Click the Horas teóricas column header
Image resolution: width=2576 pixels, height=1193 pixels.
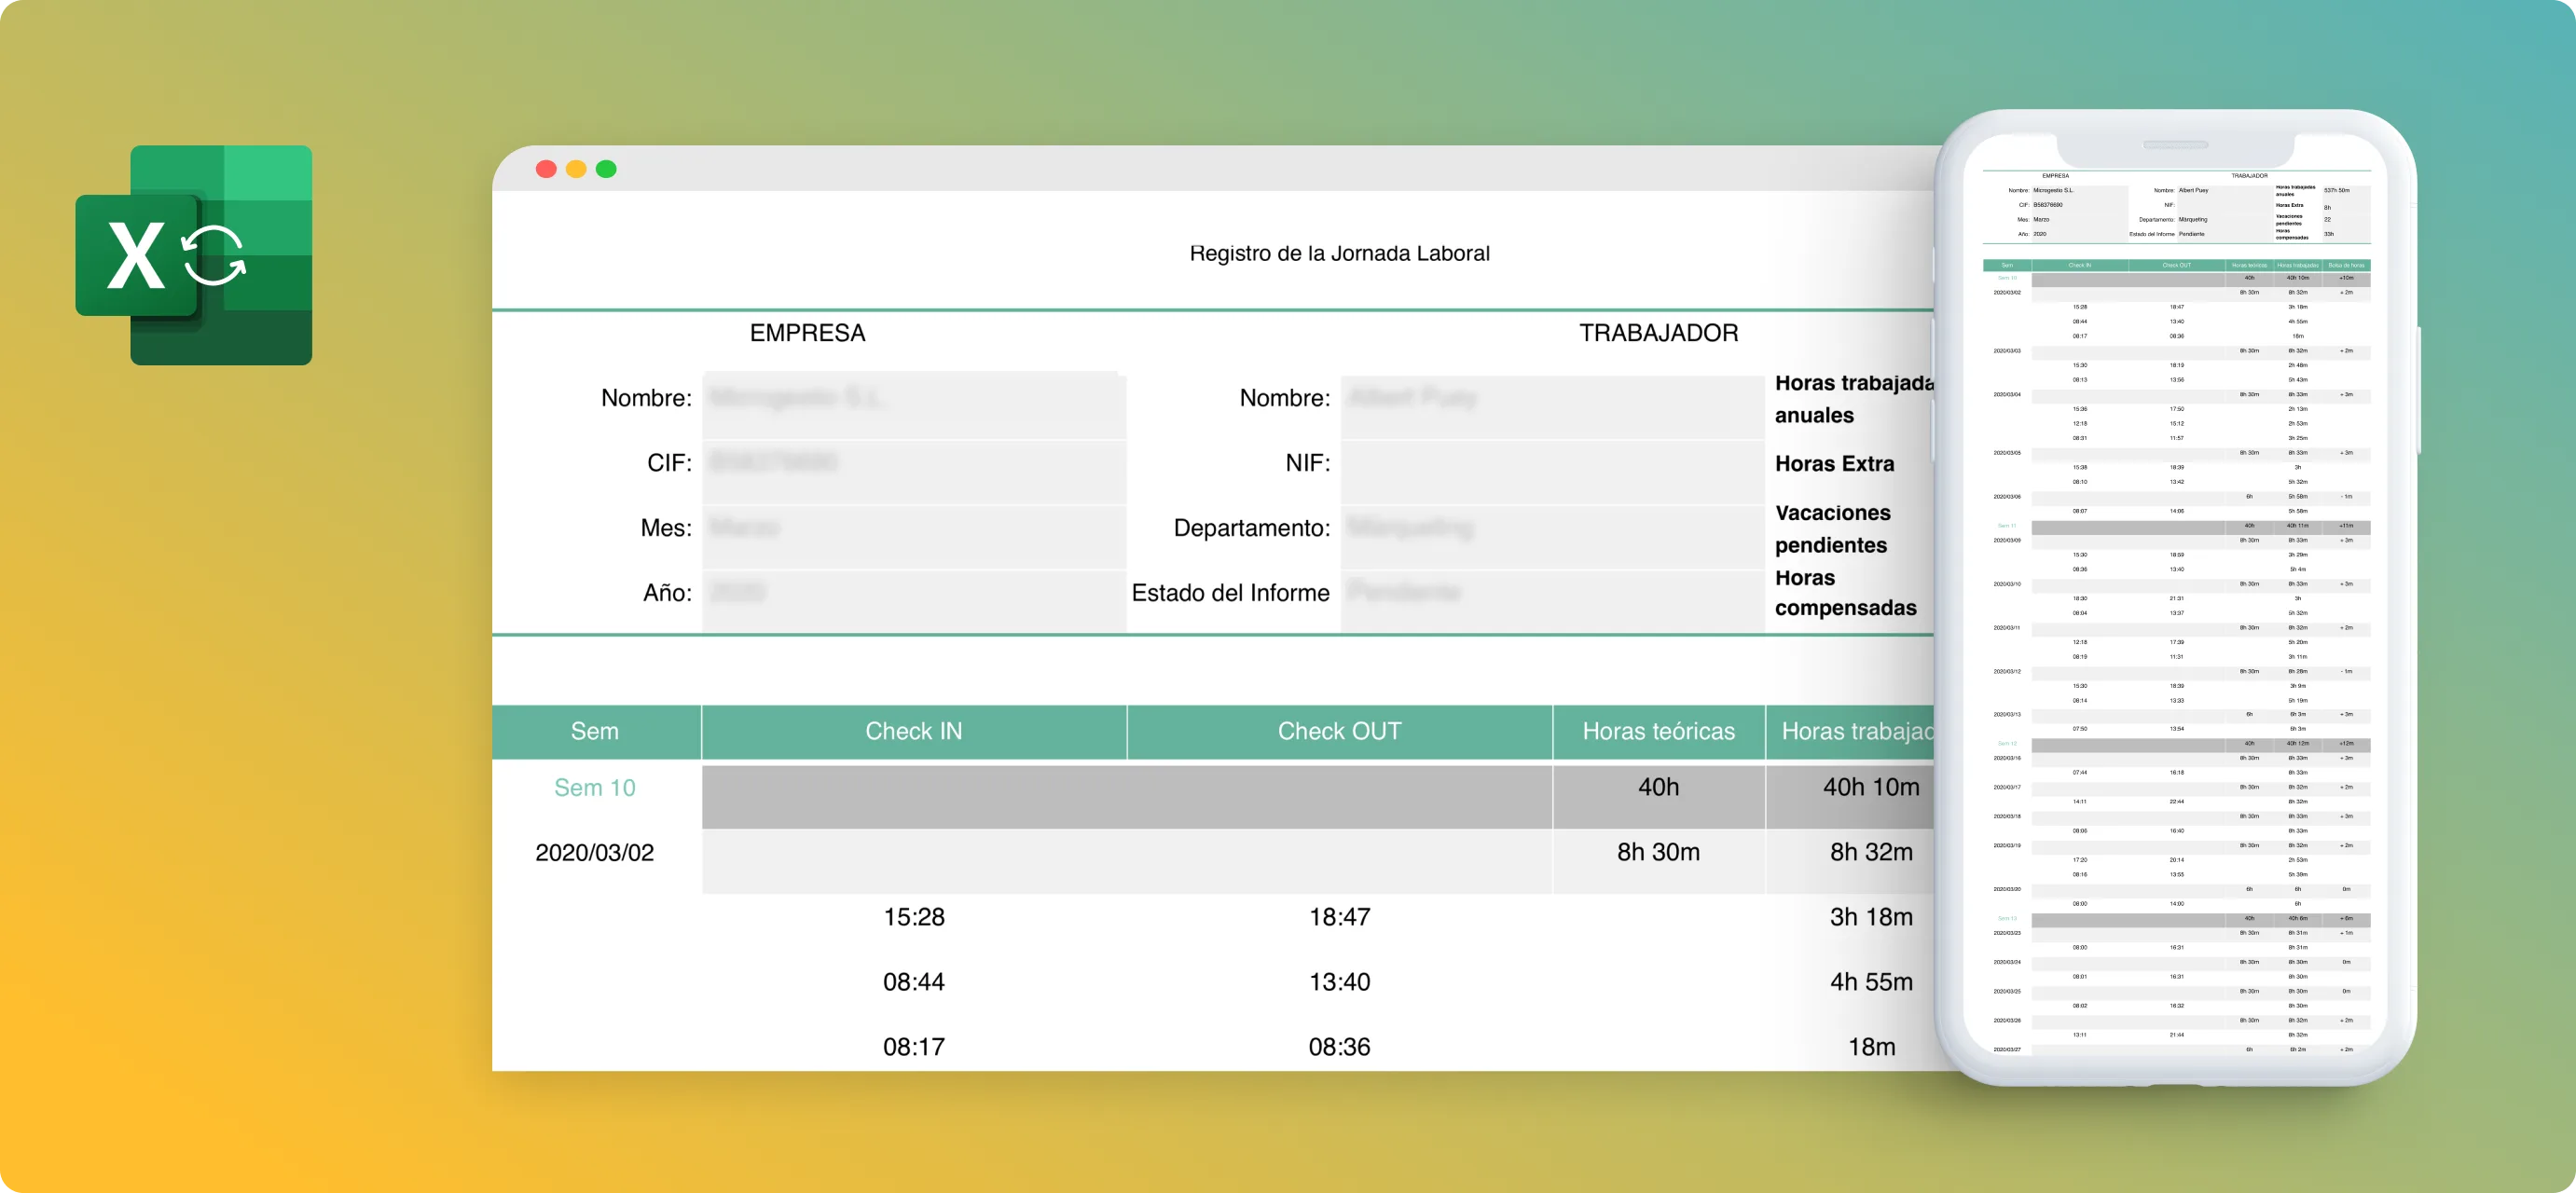click(1658, 731)
